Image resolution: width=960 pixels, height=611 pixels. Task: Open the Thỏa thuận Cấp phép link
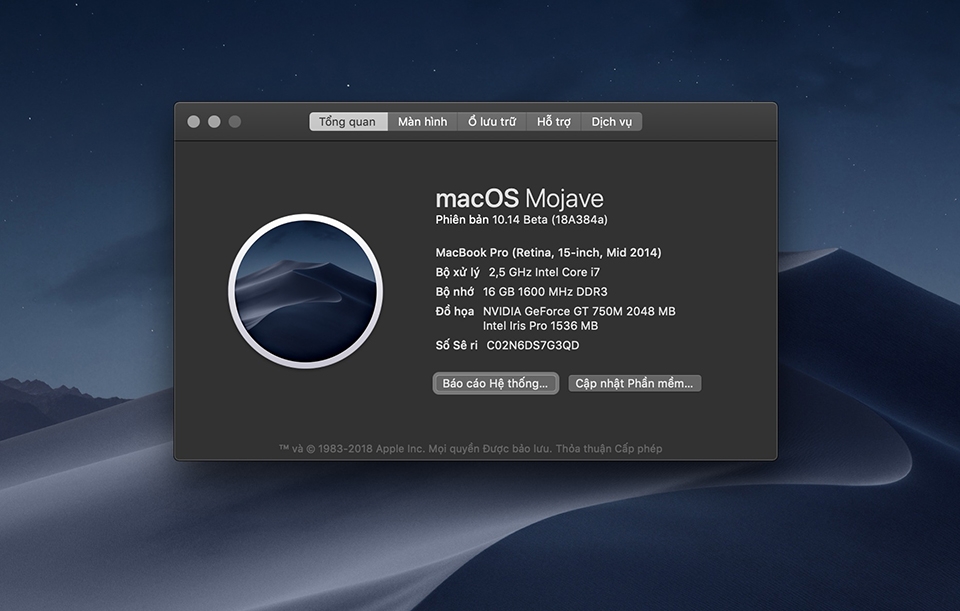coord(609,449)
